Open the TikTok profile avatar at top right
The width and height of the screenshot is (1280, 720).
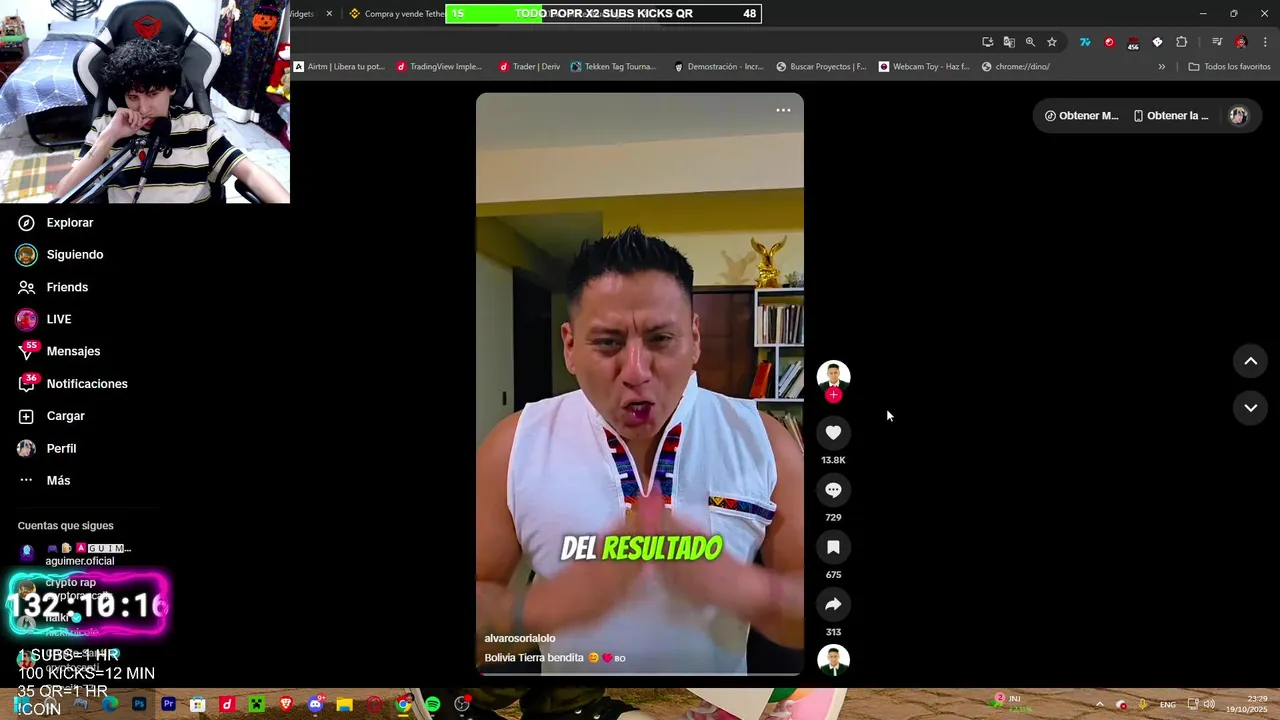point(1238,116)
